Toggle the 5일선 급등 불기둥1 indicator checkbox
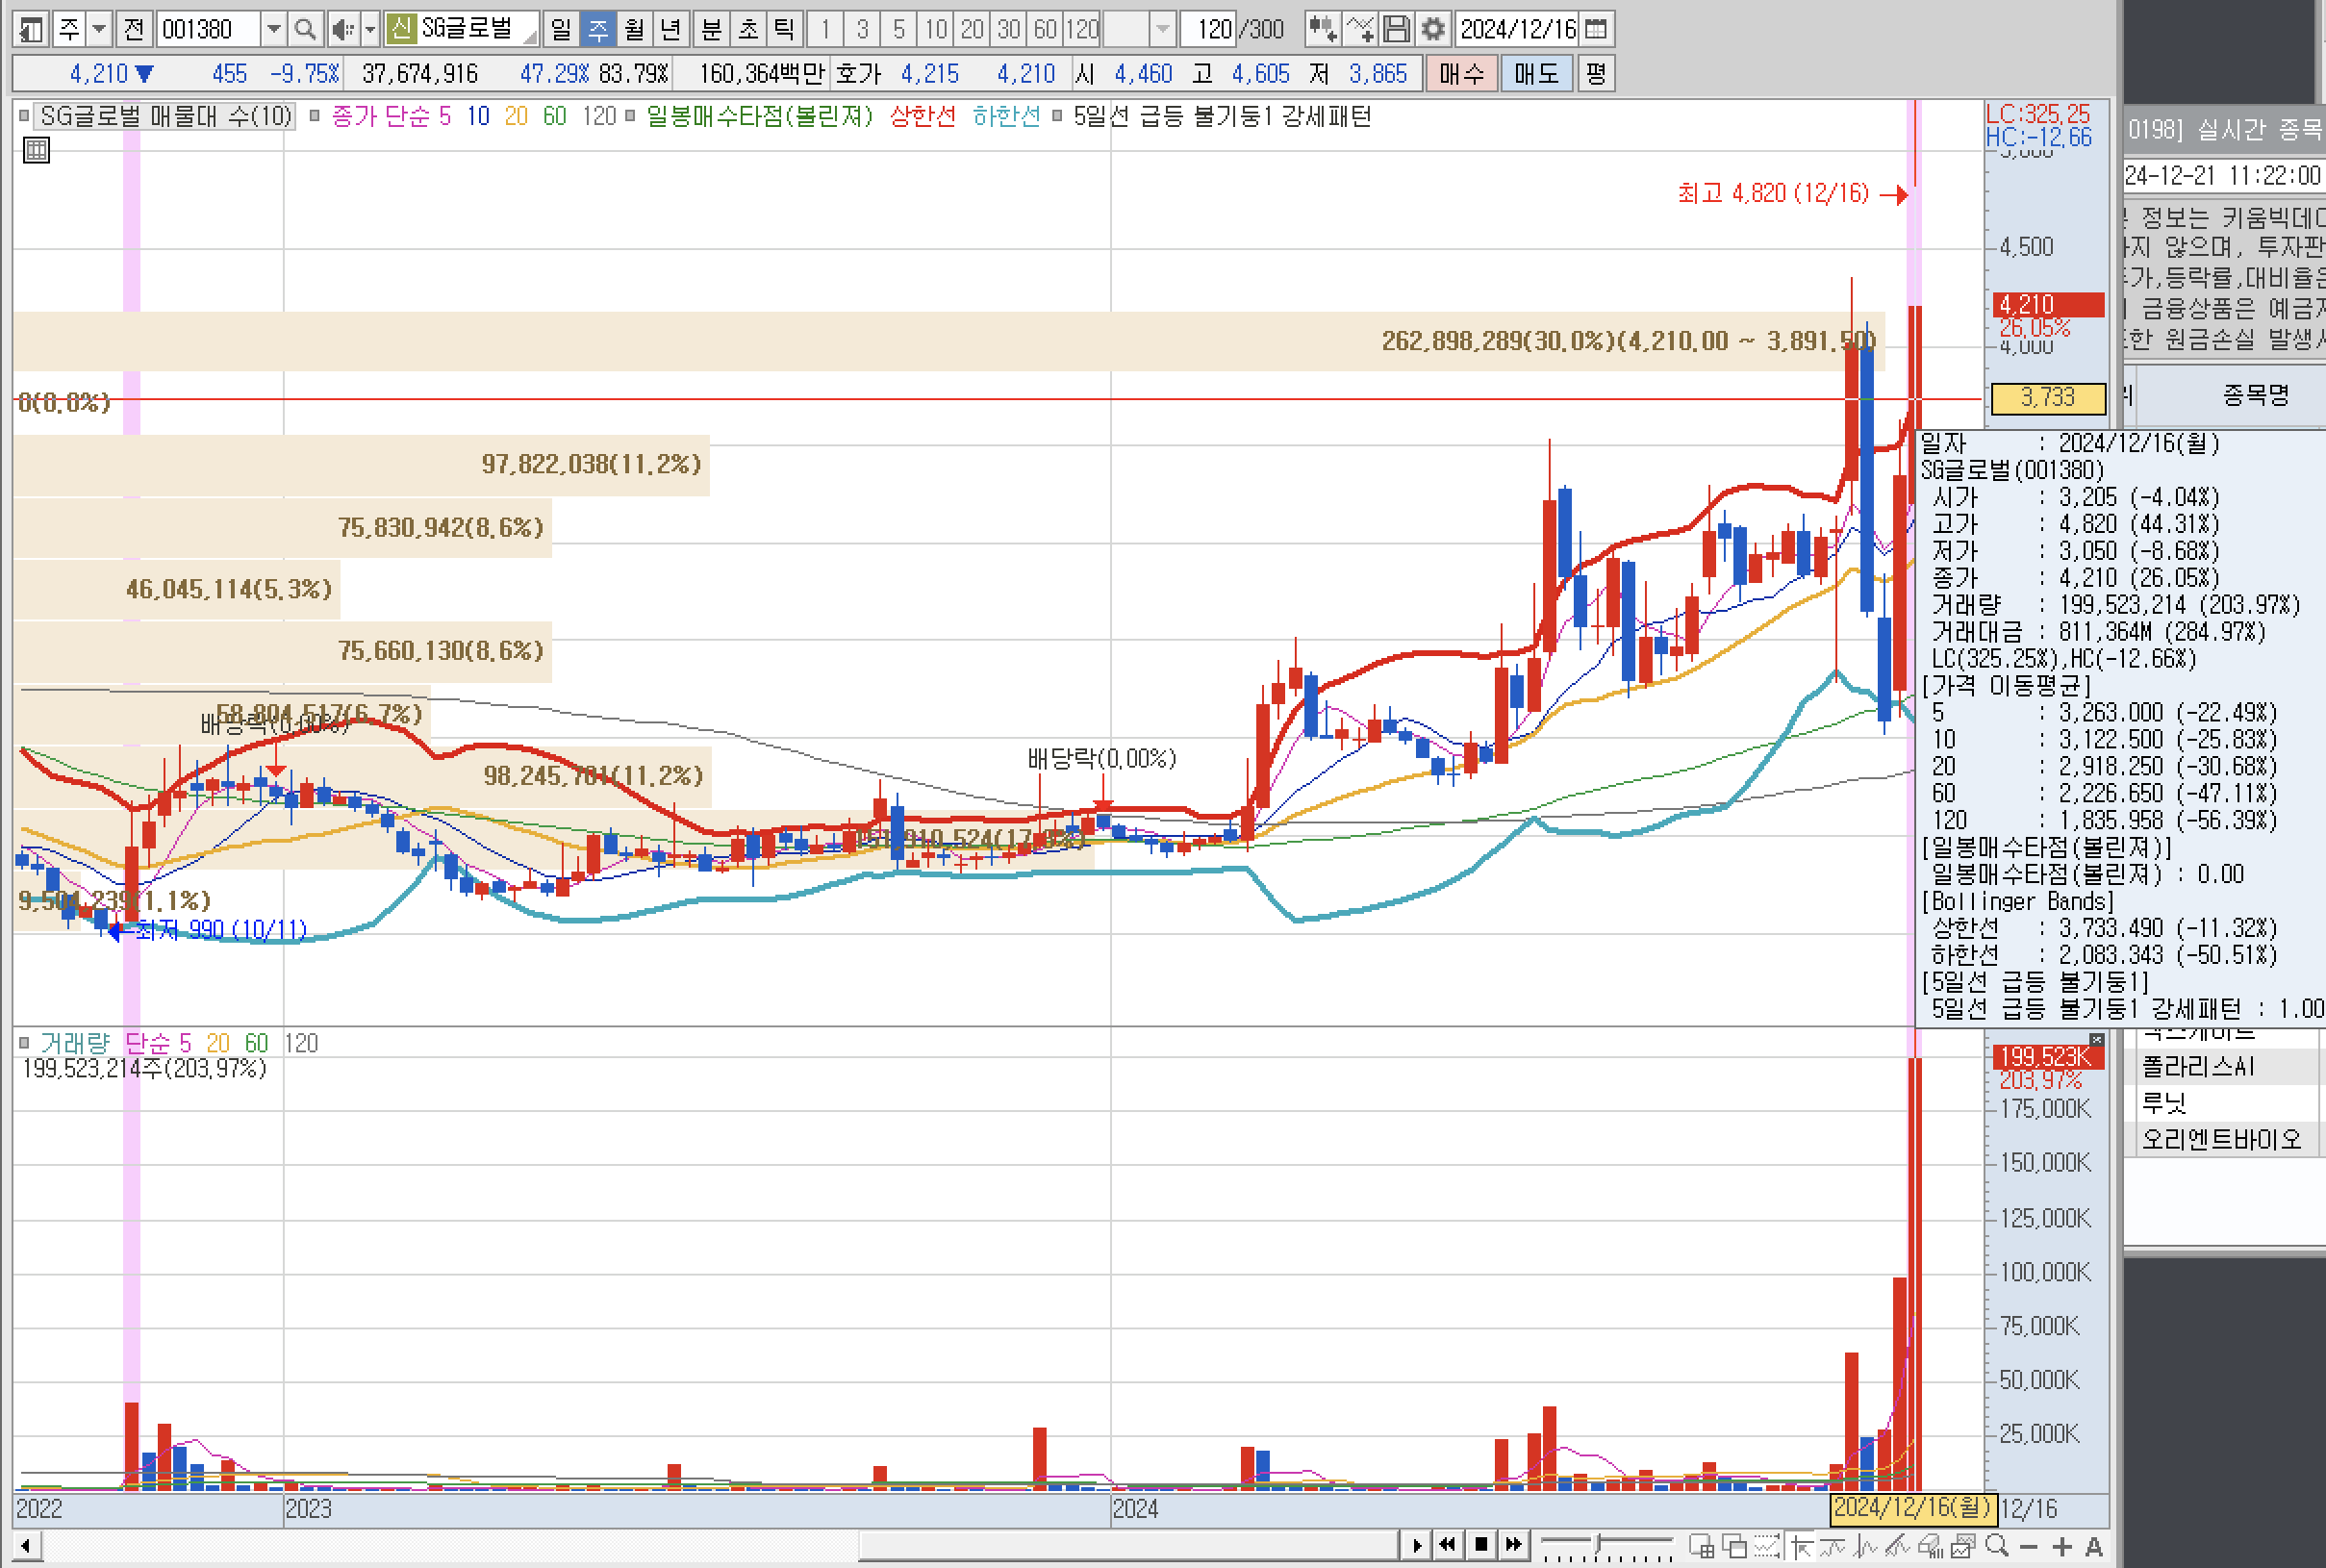Screen dimensions: 2326x1568 point(1057,116)
